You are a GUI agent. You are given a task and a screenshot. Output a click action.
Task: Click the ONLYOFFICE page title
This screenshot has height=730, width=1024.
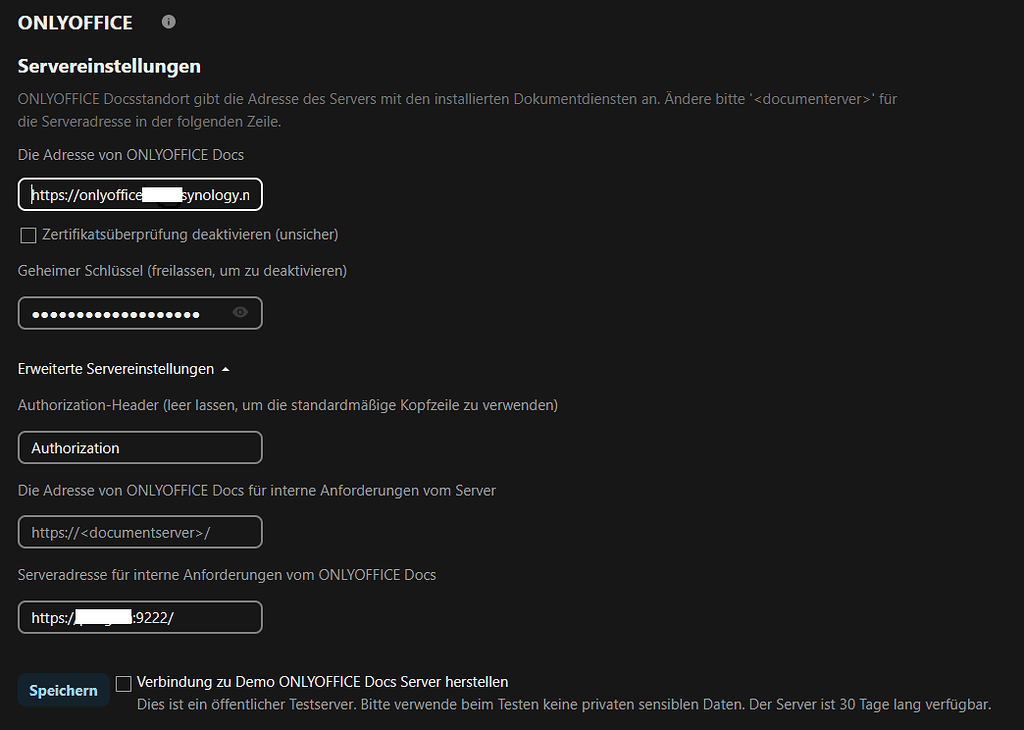point(75,21)
